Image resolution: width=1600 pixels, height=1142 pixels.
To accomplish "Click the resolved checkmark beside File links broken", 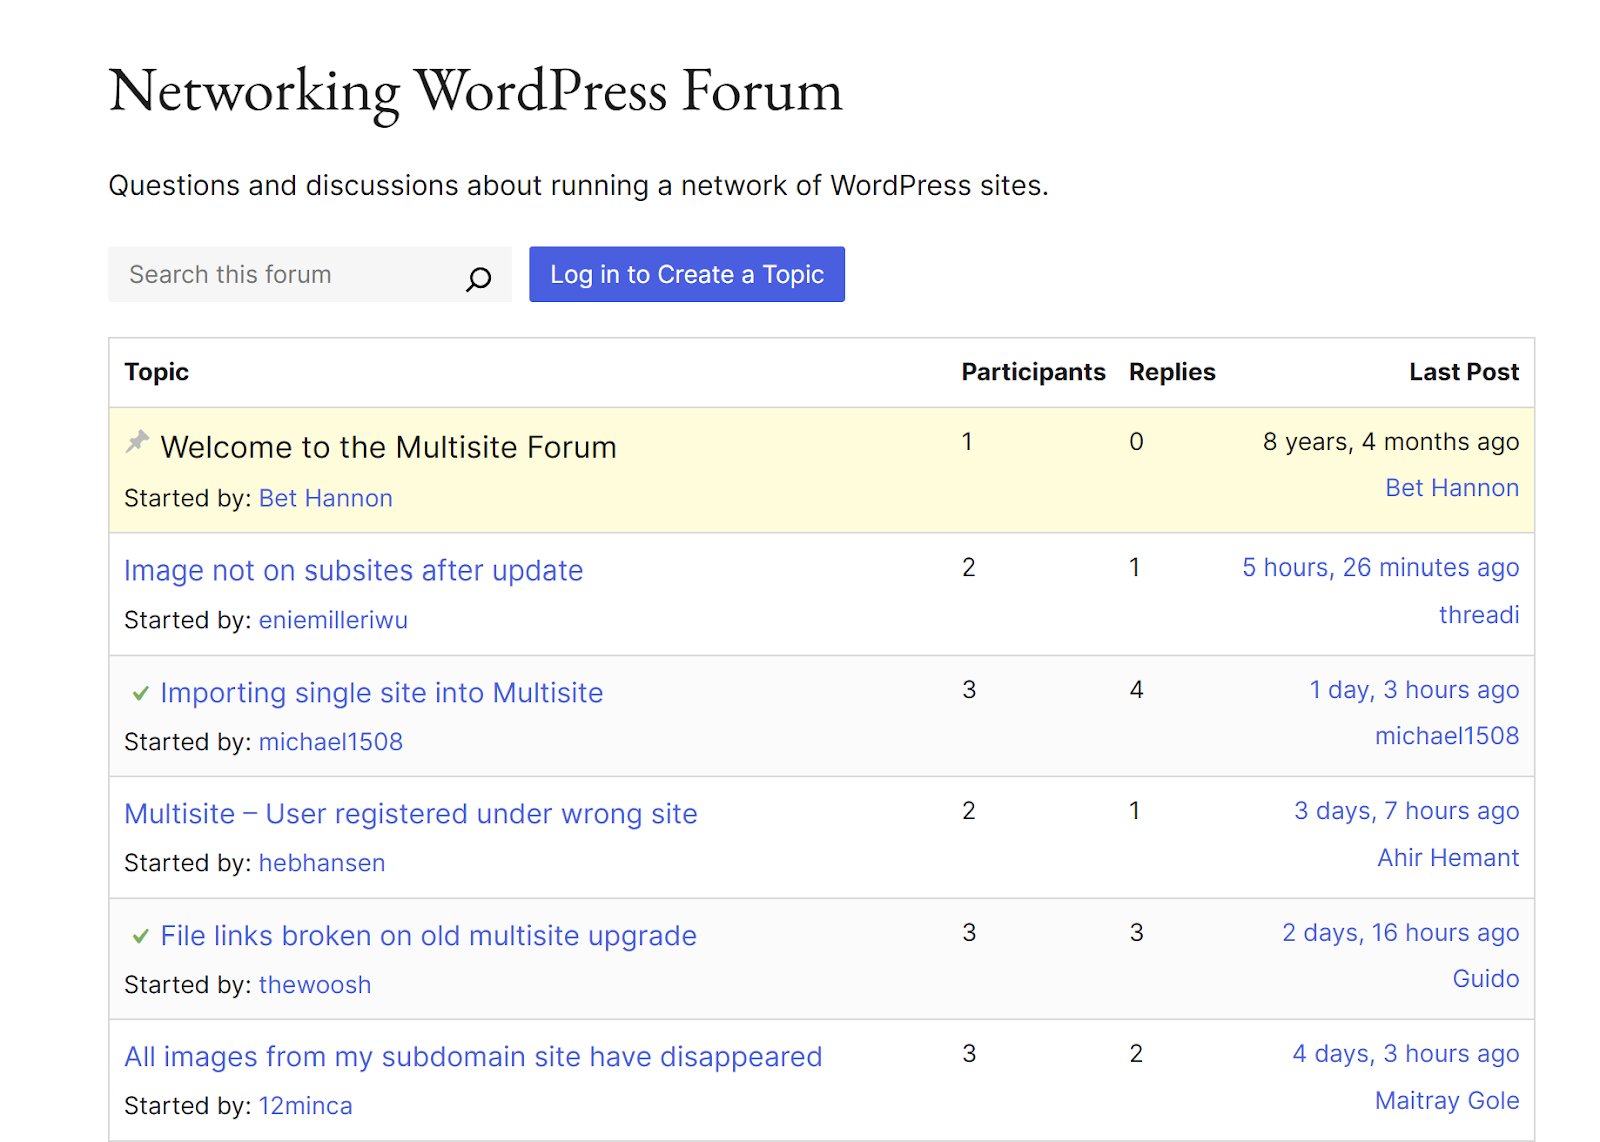I will 139,937.
